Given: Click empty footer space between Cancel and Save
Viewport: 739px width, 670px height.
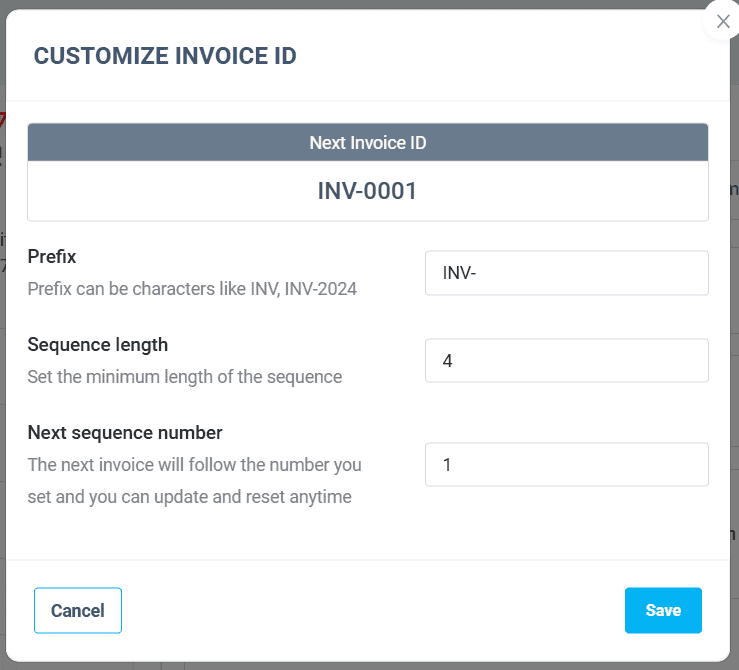Looking at the screenshot, I should point(370,610).
